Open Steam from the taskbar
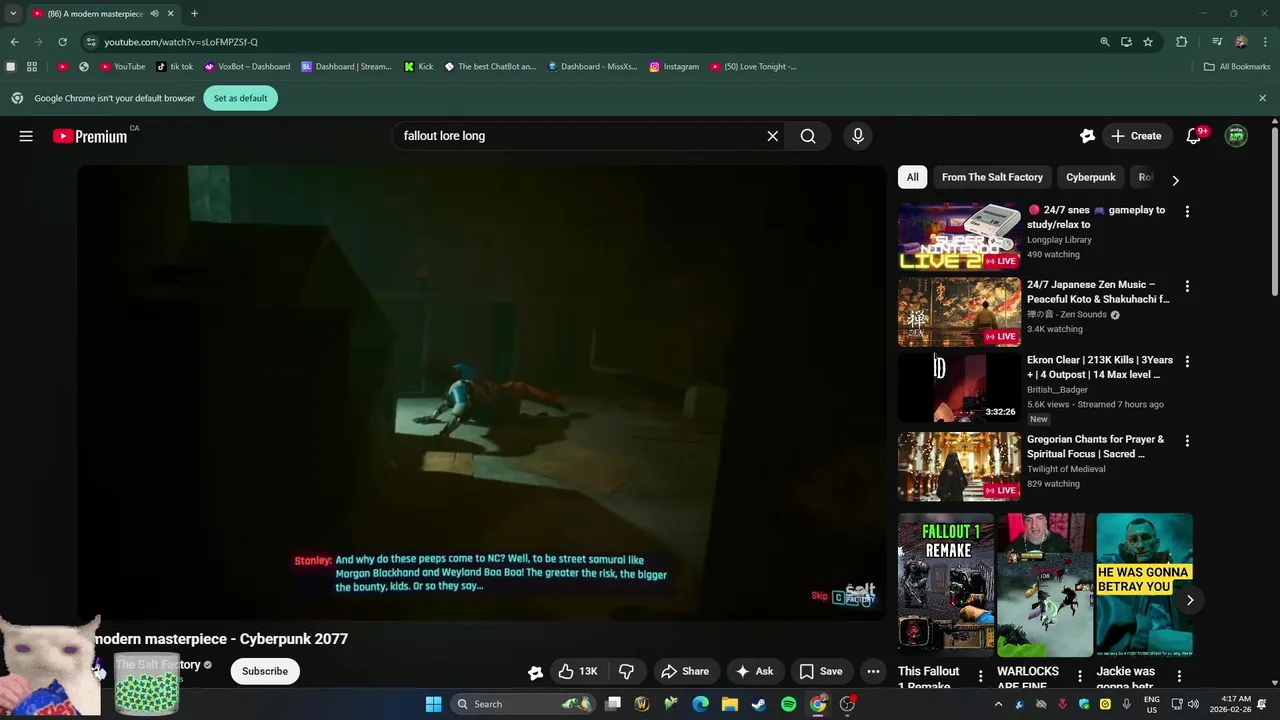Viewport: 1280px width, 720px height. pos(759,704)
